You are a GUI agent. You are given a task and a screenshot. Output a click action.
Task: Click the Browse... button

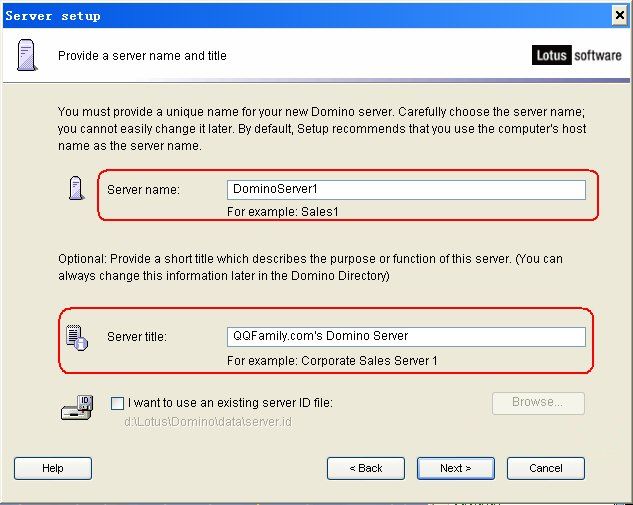tap(538, 403)
